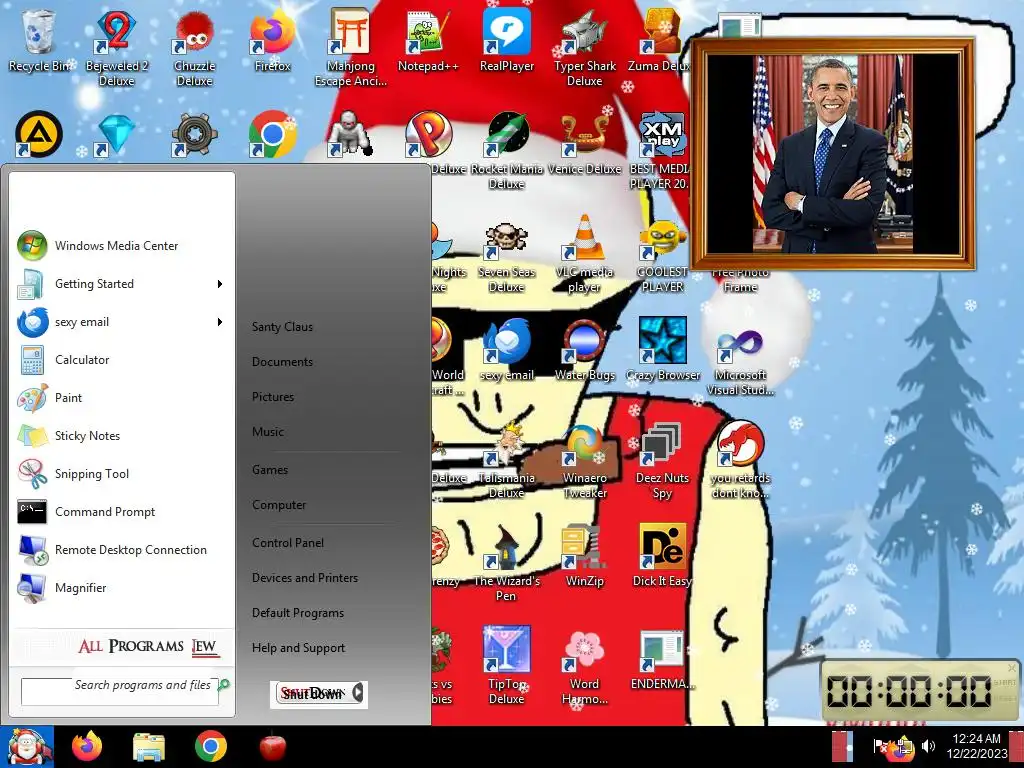Open the taskbar clock and date
Screen dimensions: 1024x768
[x=976, y=746]
